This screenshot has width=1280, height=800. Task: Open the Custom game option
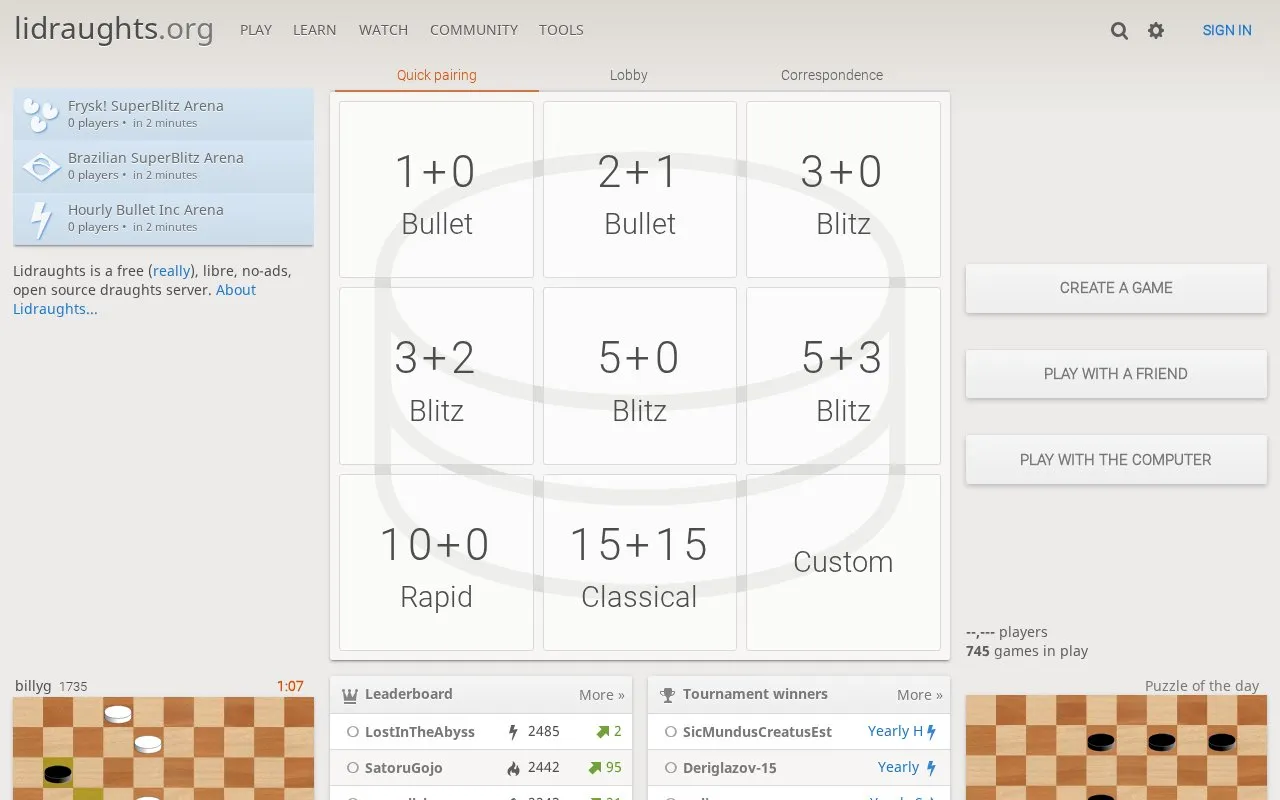click(x=843, y=563)
